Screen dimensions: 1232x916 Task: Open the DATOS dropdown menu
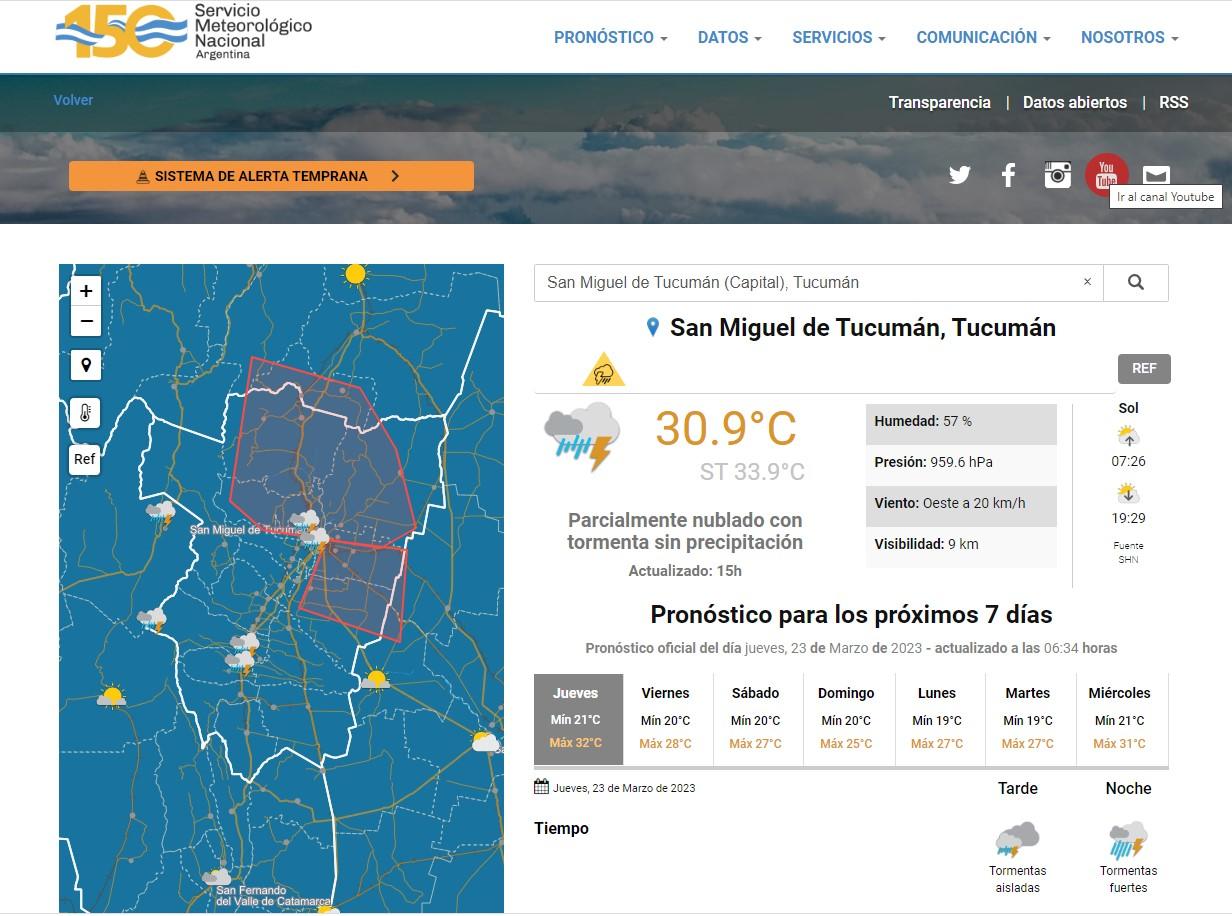pyautogui.click(x=729, y=37)
